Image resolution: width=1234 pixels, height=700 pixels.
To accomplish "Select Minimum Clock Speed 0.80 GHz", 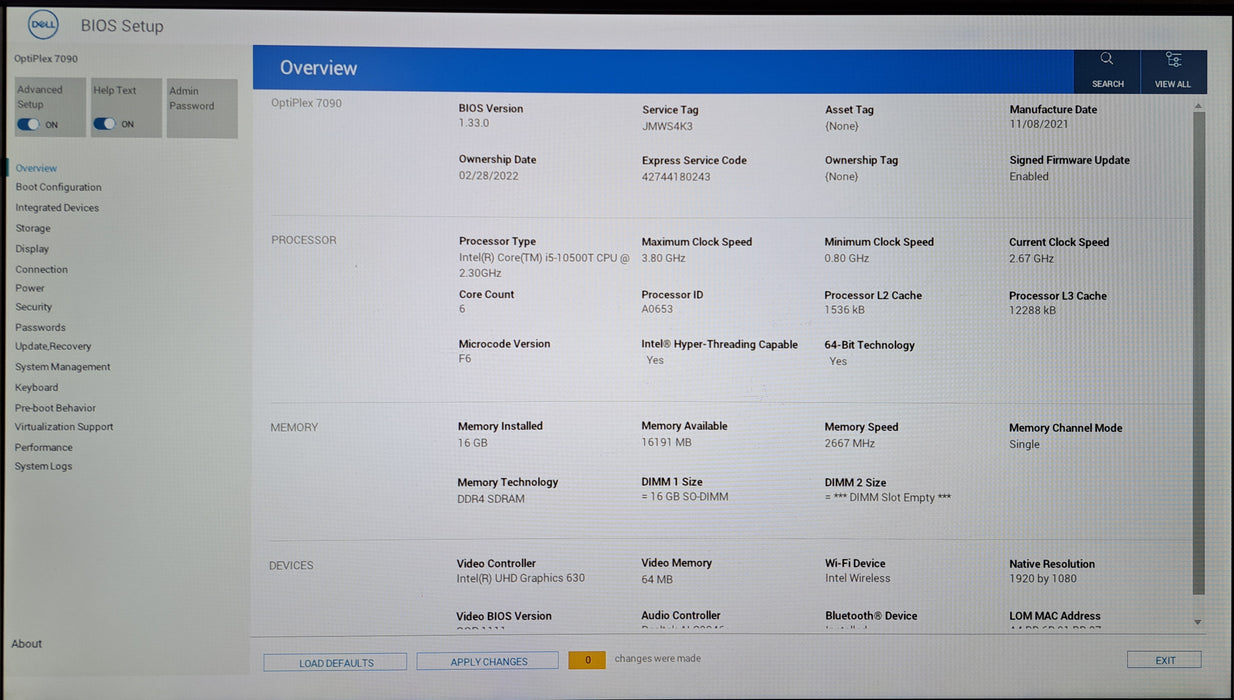I will (x=847, y=258).
